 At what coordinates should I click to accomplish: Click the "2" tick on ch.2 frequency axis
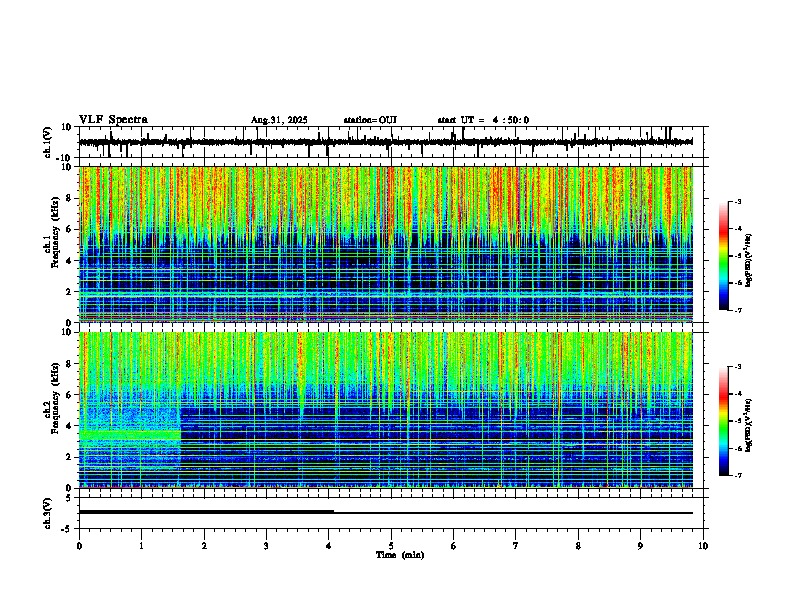pyautogui.click(x=69, y=457)
